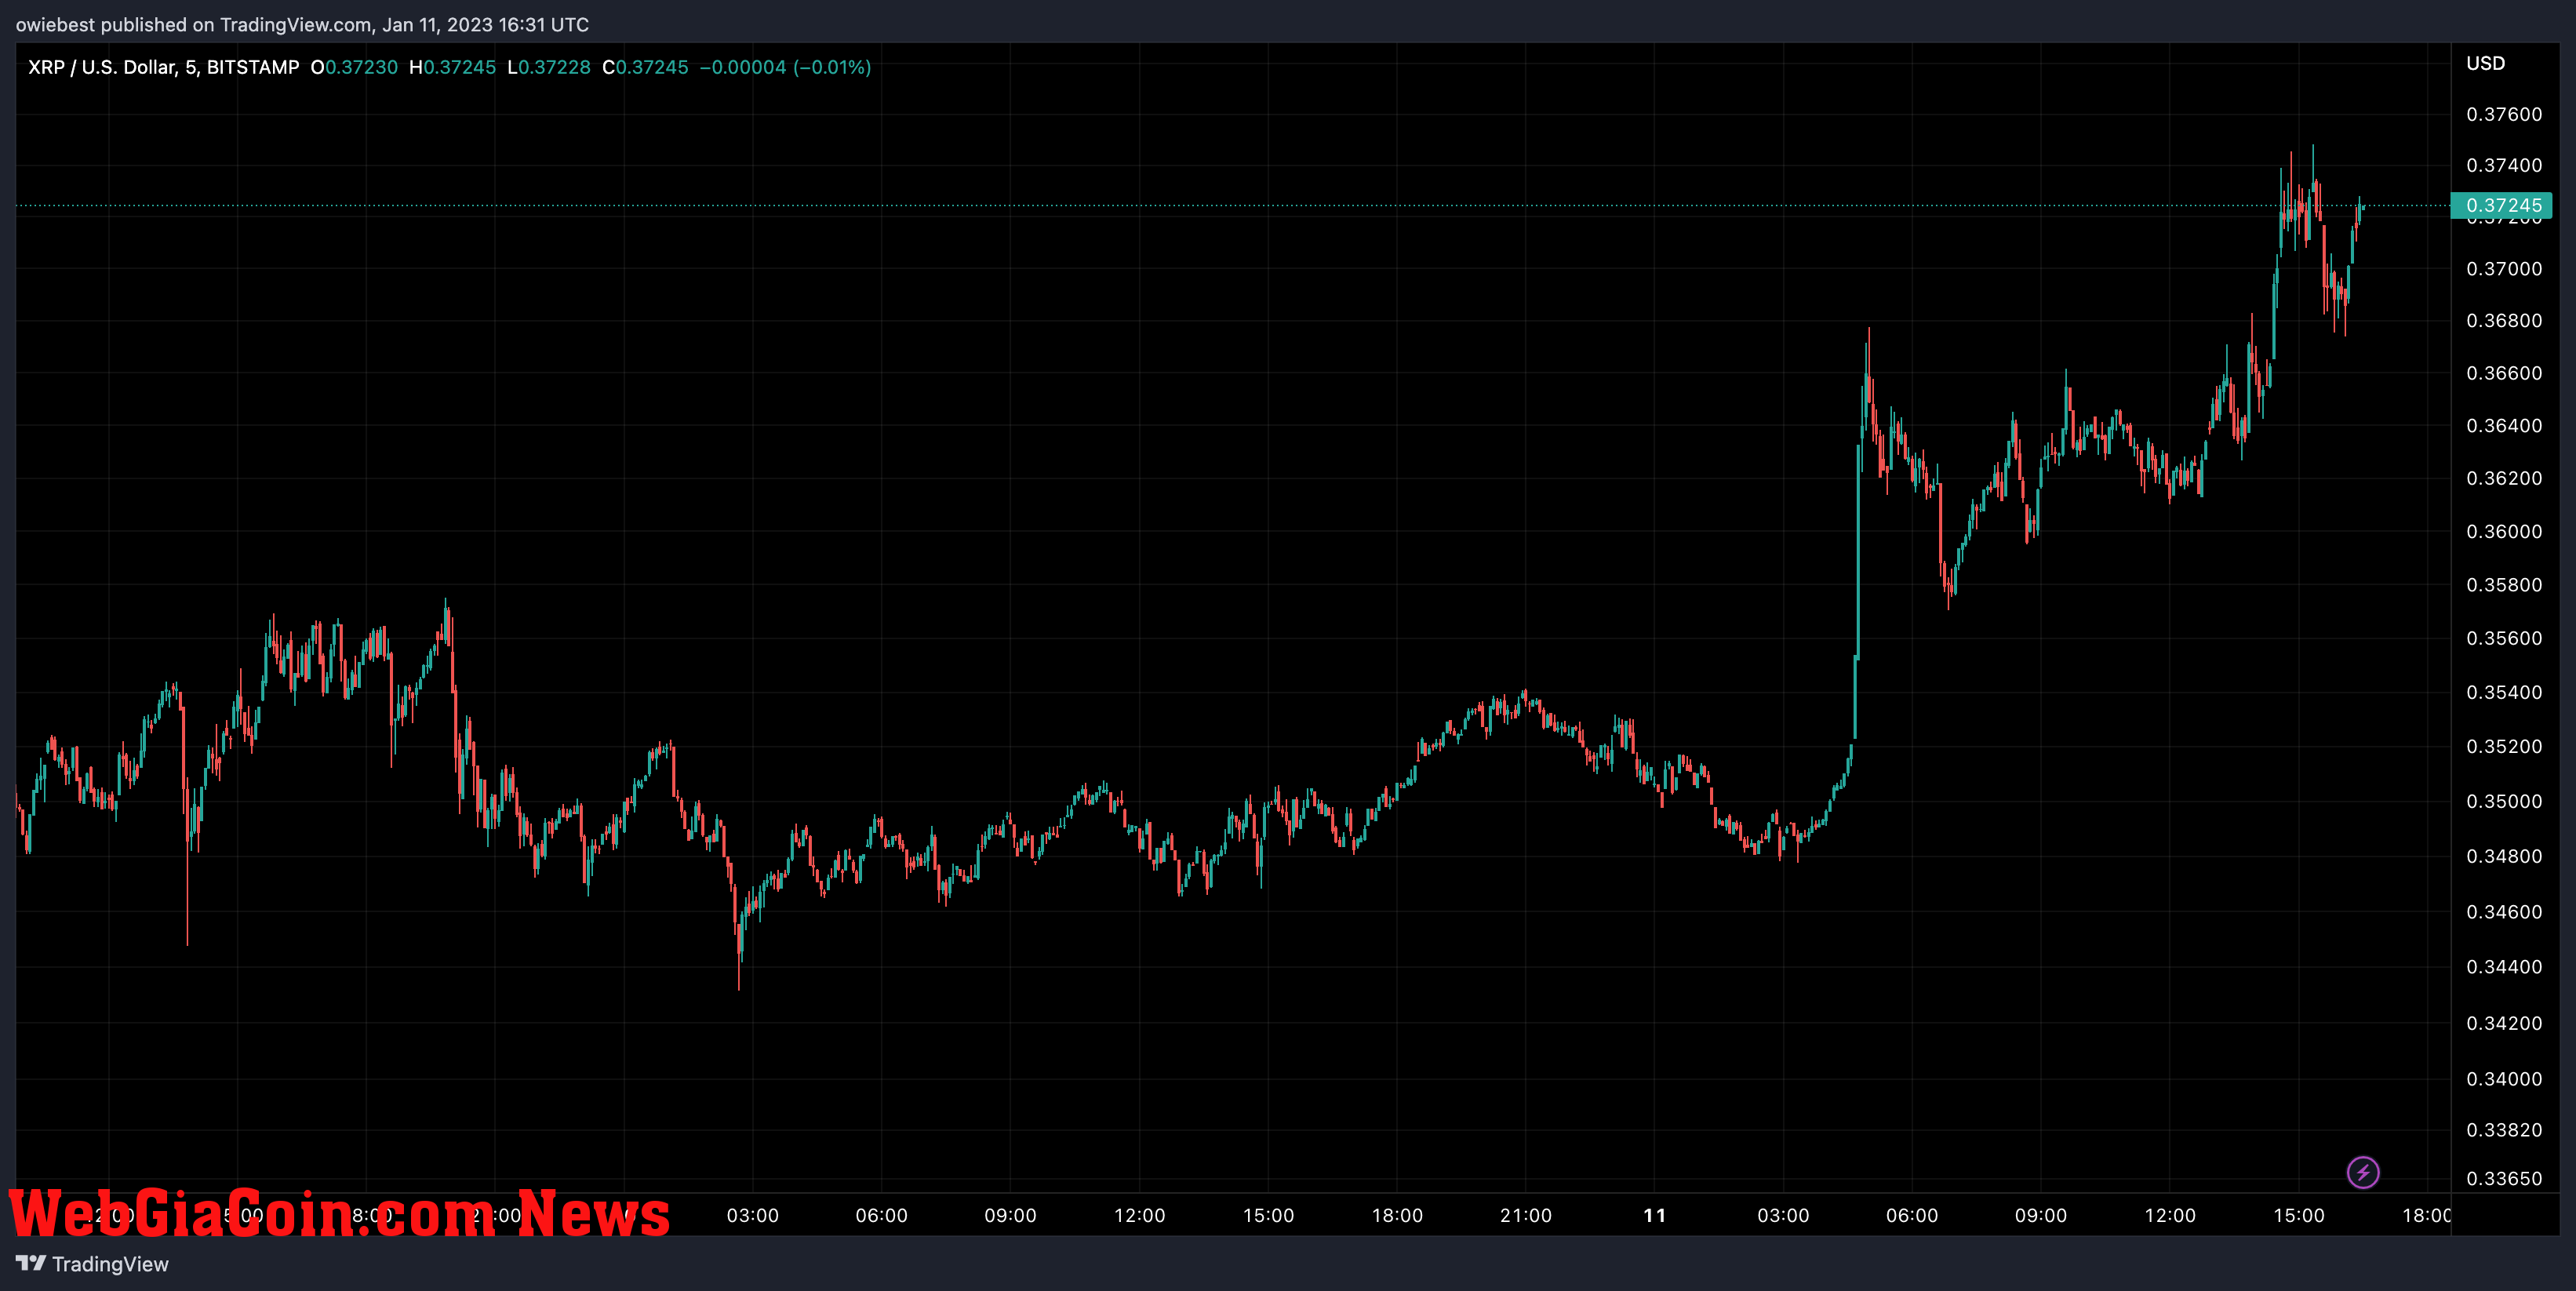The width and height of the screenshot is (2576, 1291).
Task: Click the 12:00 time label after day 11
Action: point(2170,1215)
